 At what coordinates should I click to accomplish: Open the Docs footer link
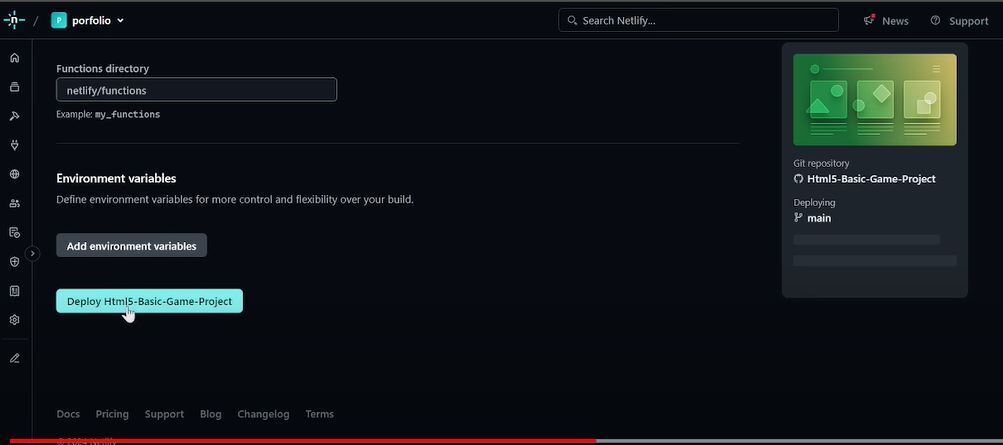[68, 414]
